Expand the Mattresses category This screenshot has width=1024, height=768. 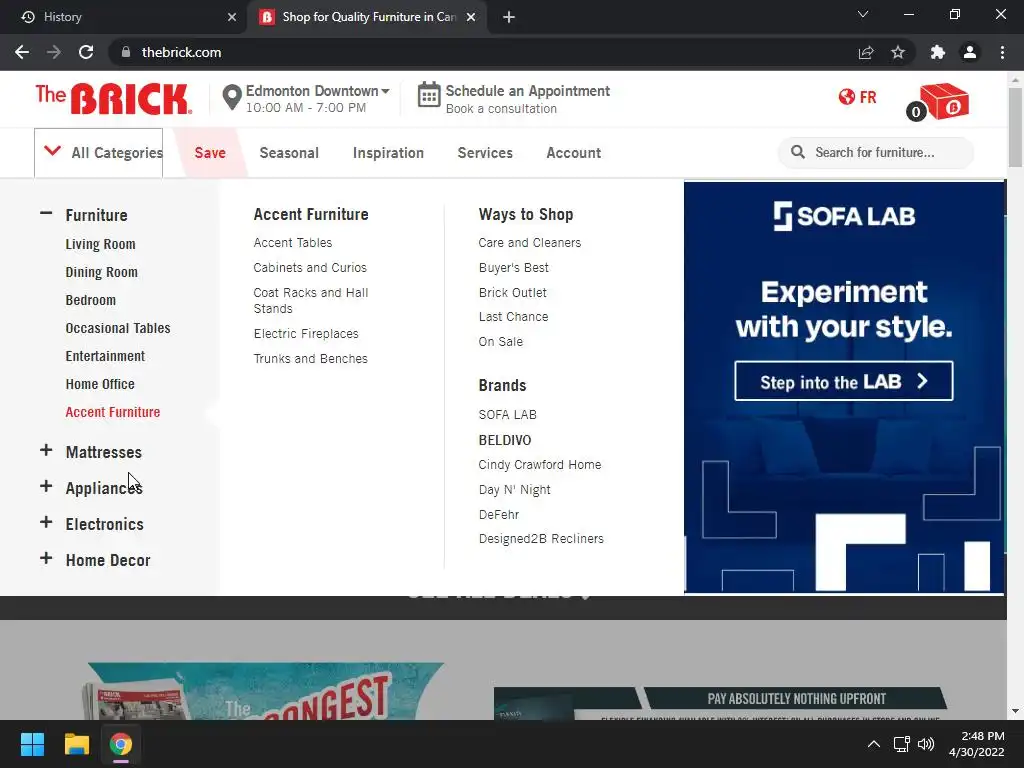pos(46,451)
